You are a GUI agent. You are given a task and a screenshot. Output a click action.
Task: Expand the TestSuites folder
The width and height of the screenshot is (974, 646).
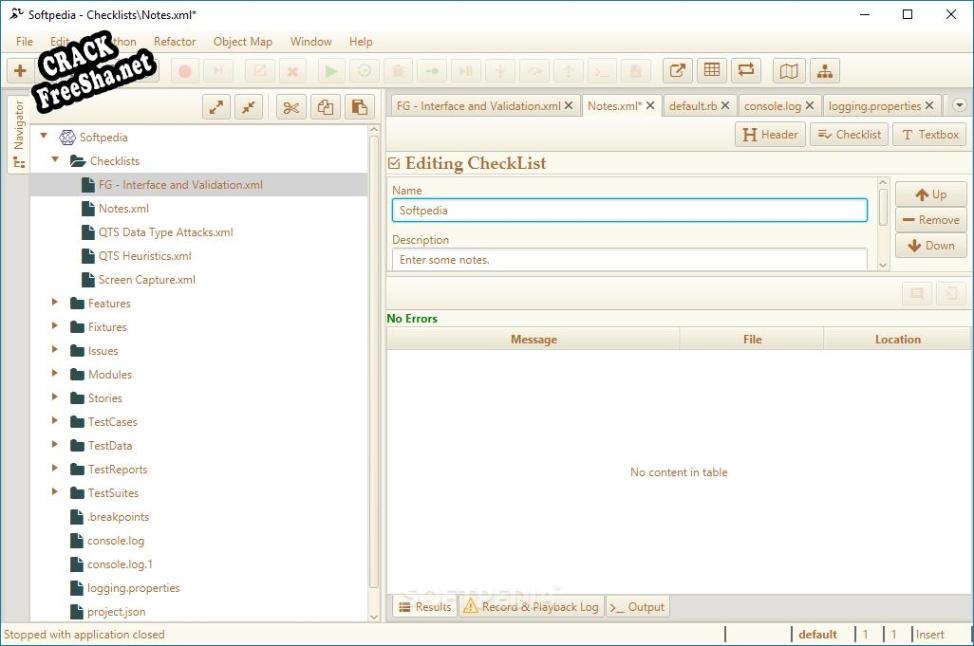(56, 492)
